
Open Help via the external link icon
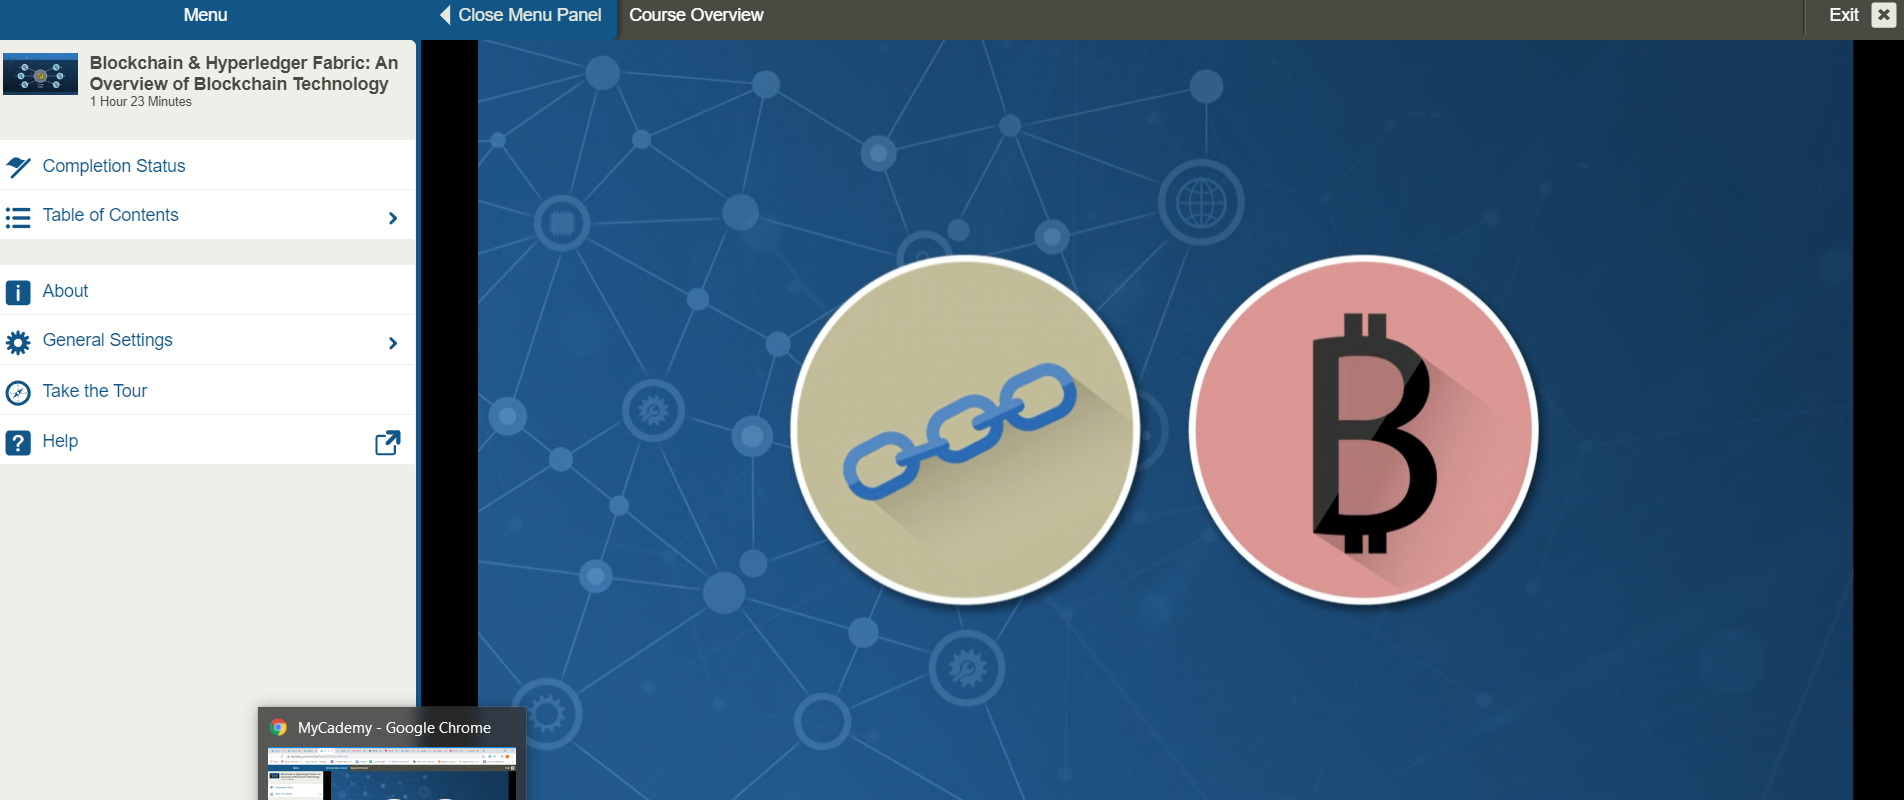(387, 443)
